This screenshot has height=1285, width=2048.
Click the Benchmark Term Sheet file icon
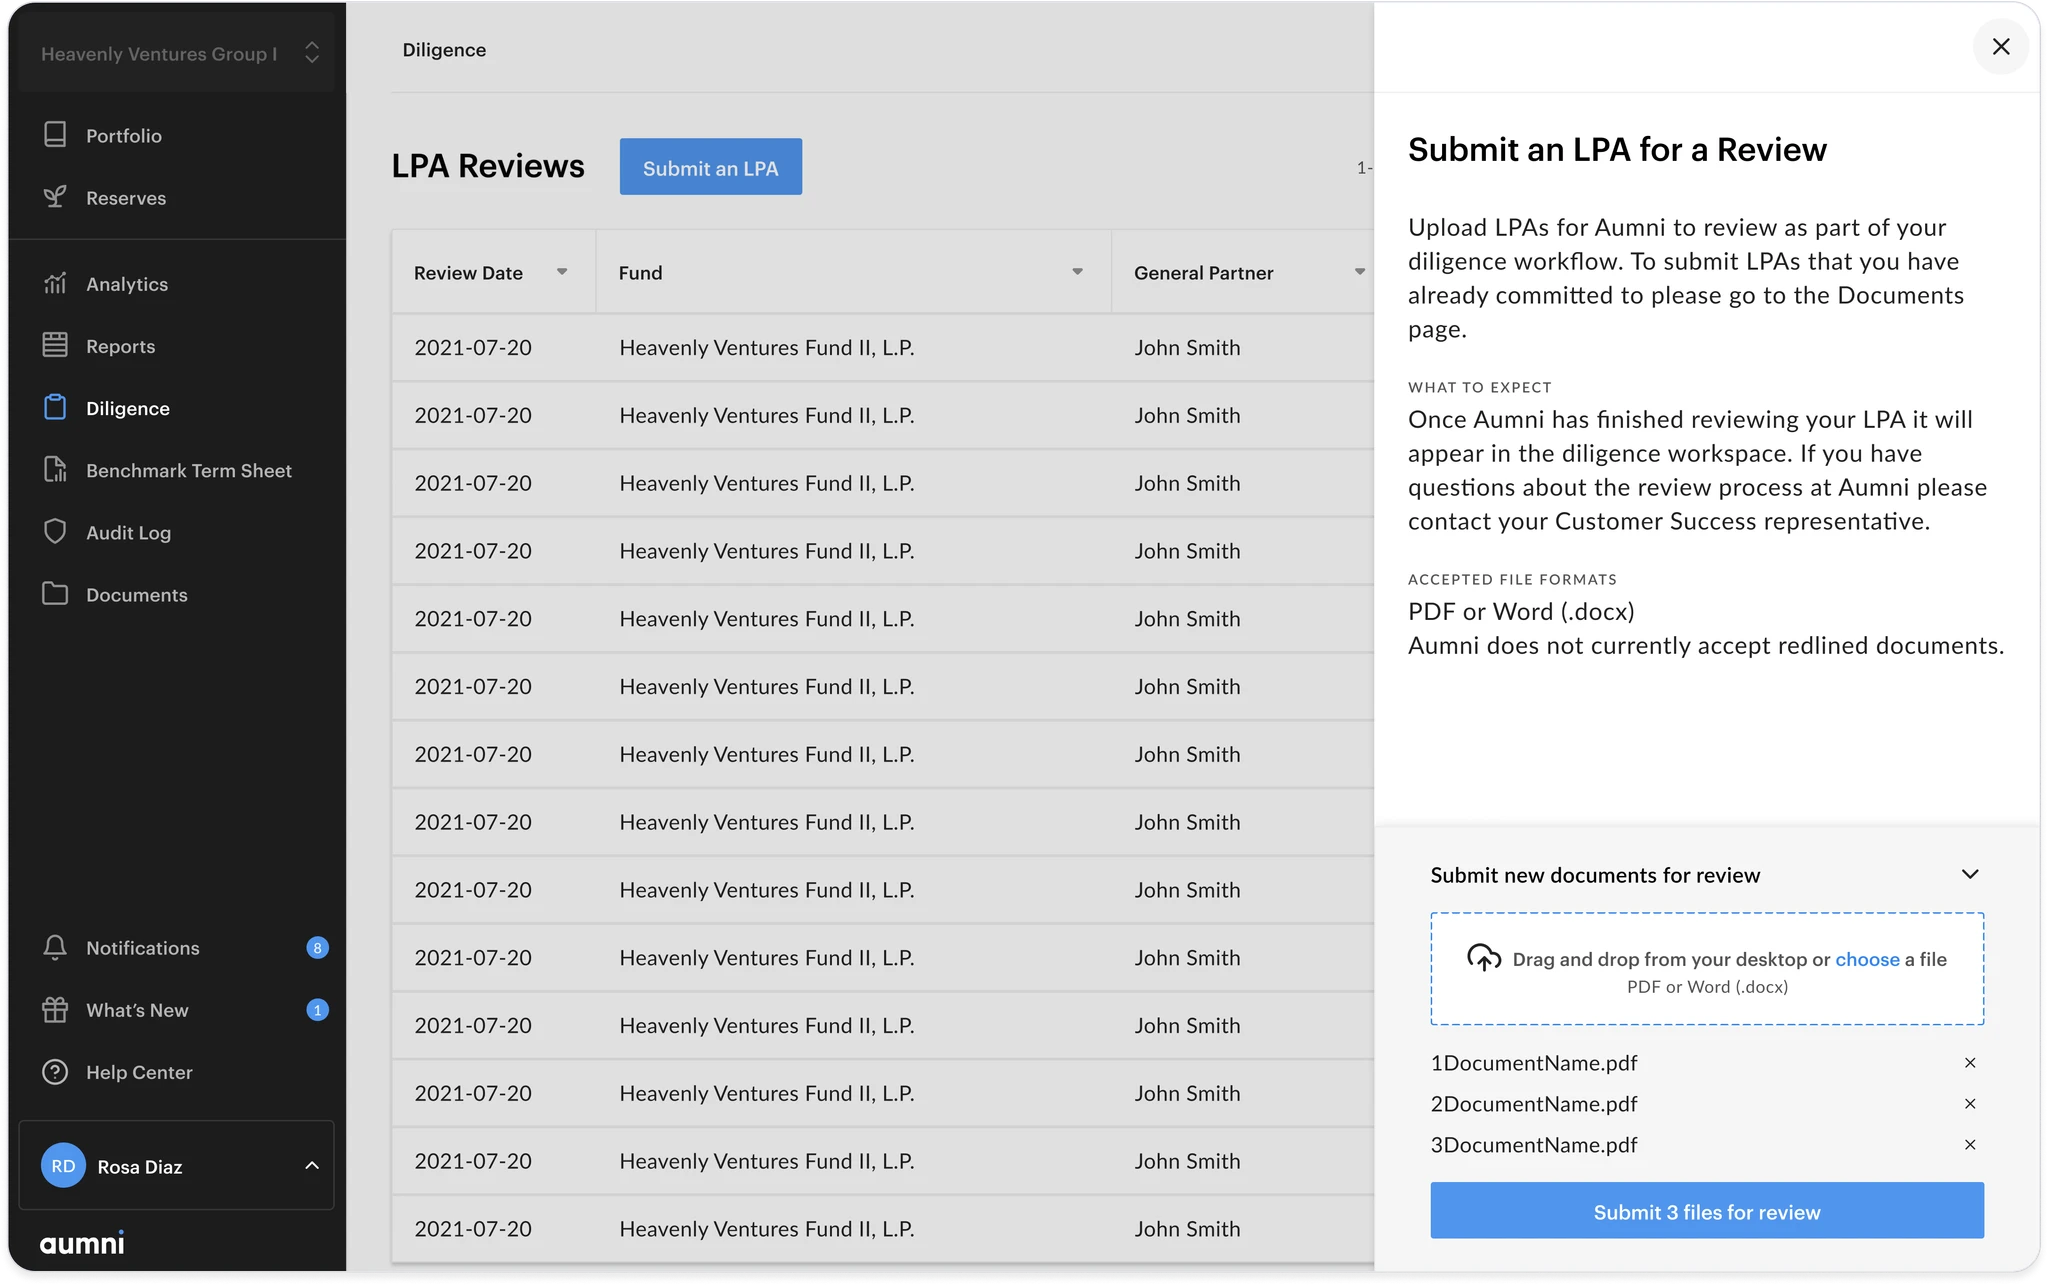tap(55, 470)
